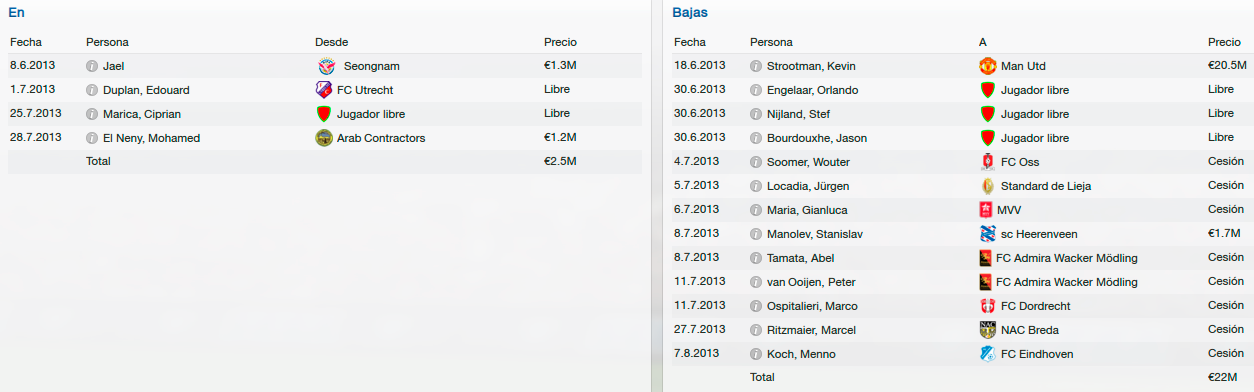Select the FC Utrecht badge icon
The width and height of the screenshot is (1254, 392).
point(324,90)
